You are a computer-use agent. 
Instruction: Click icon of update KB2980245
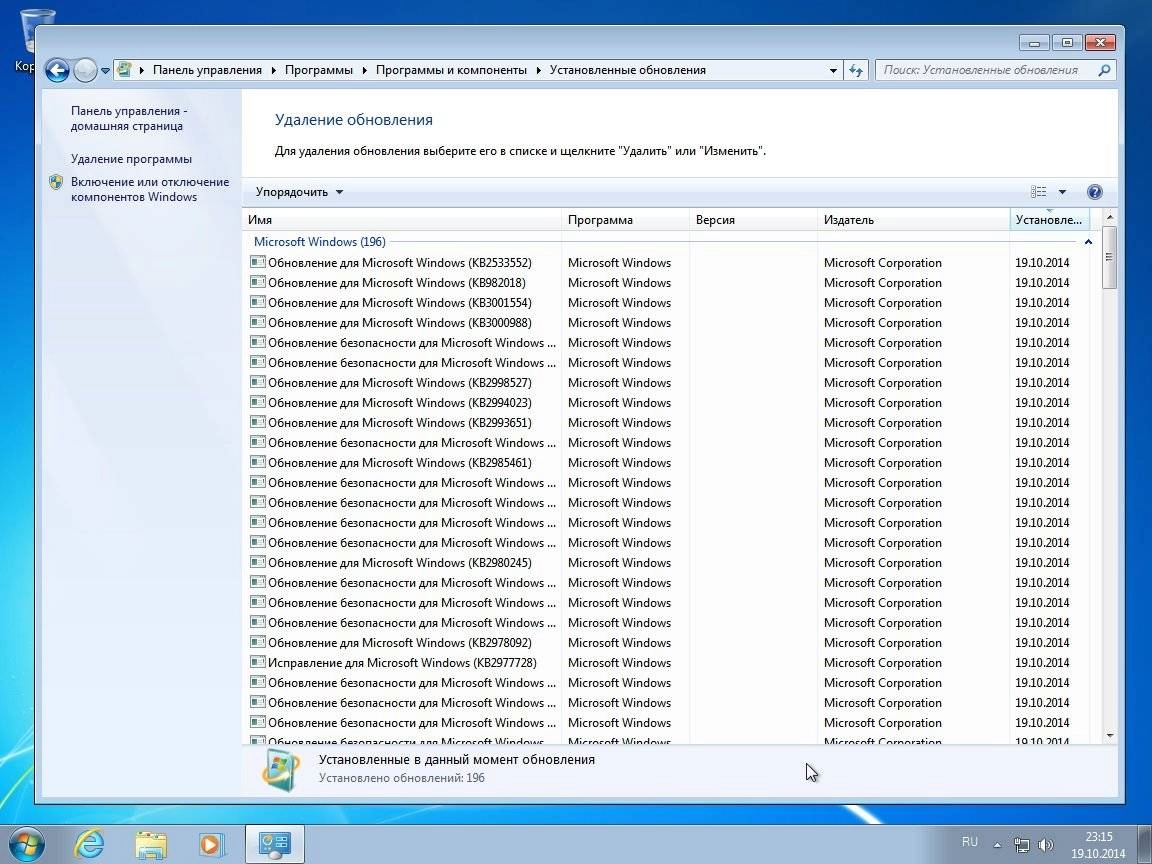[x=257, y=561]
